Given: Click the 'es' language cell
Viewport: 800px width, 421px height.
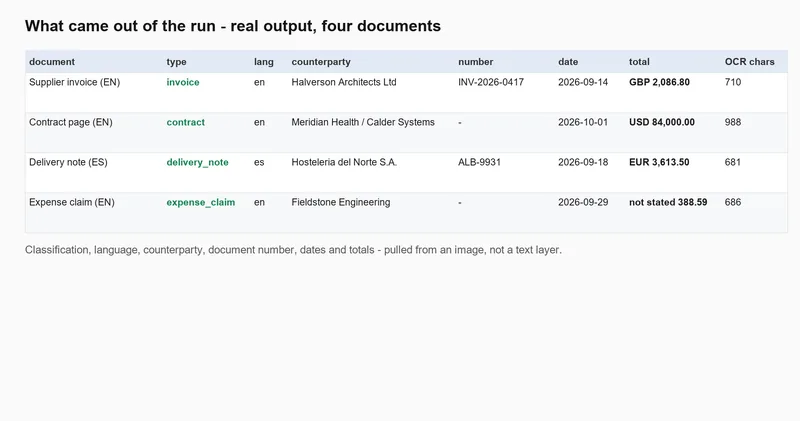Looking at the screenshot, I should (259, 162).
